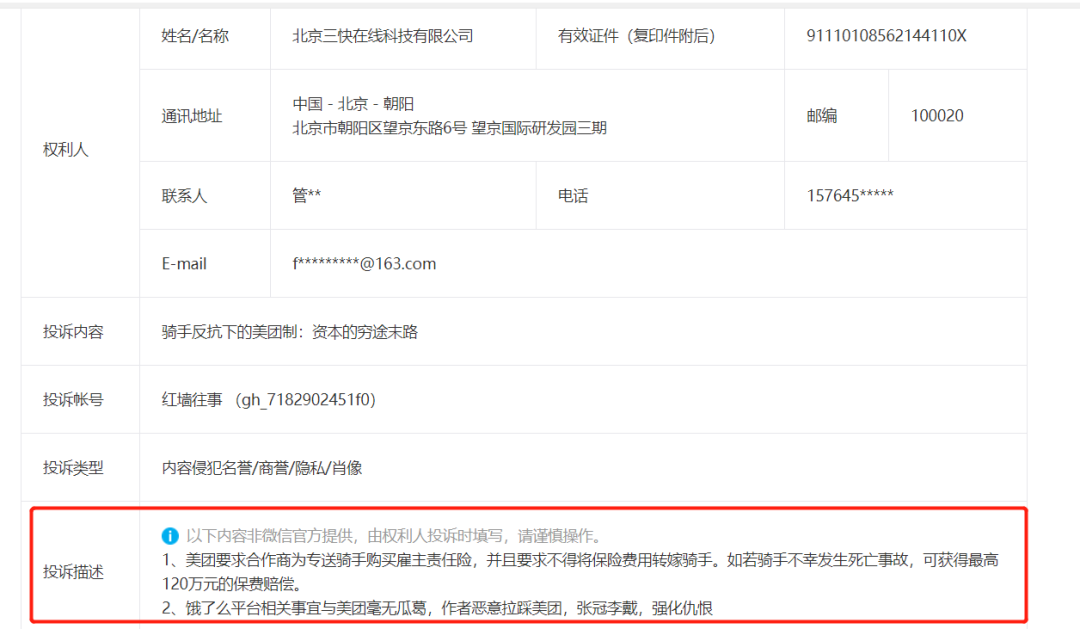1080x629 pixels.
Task: Click the 投诉类型 row label
Action: click(x=73, y=468)
